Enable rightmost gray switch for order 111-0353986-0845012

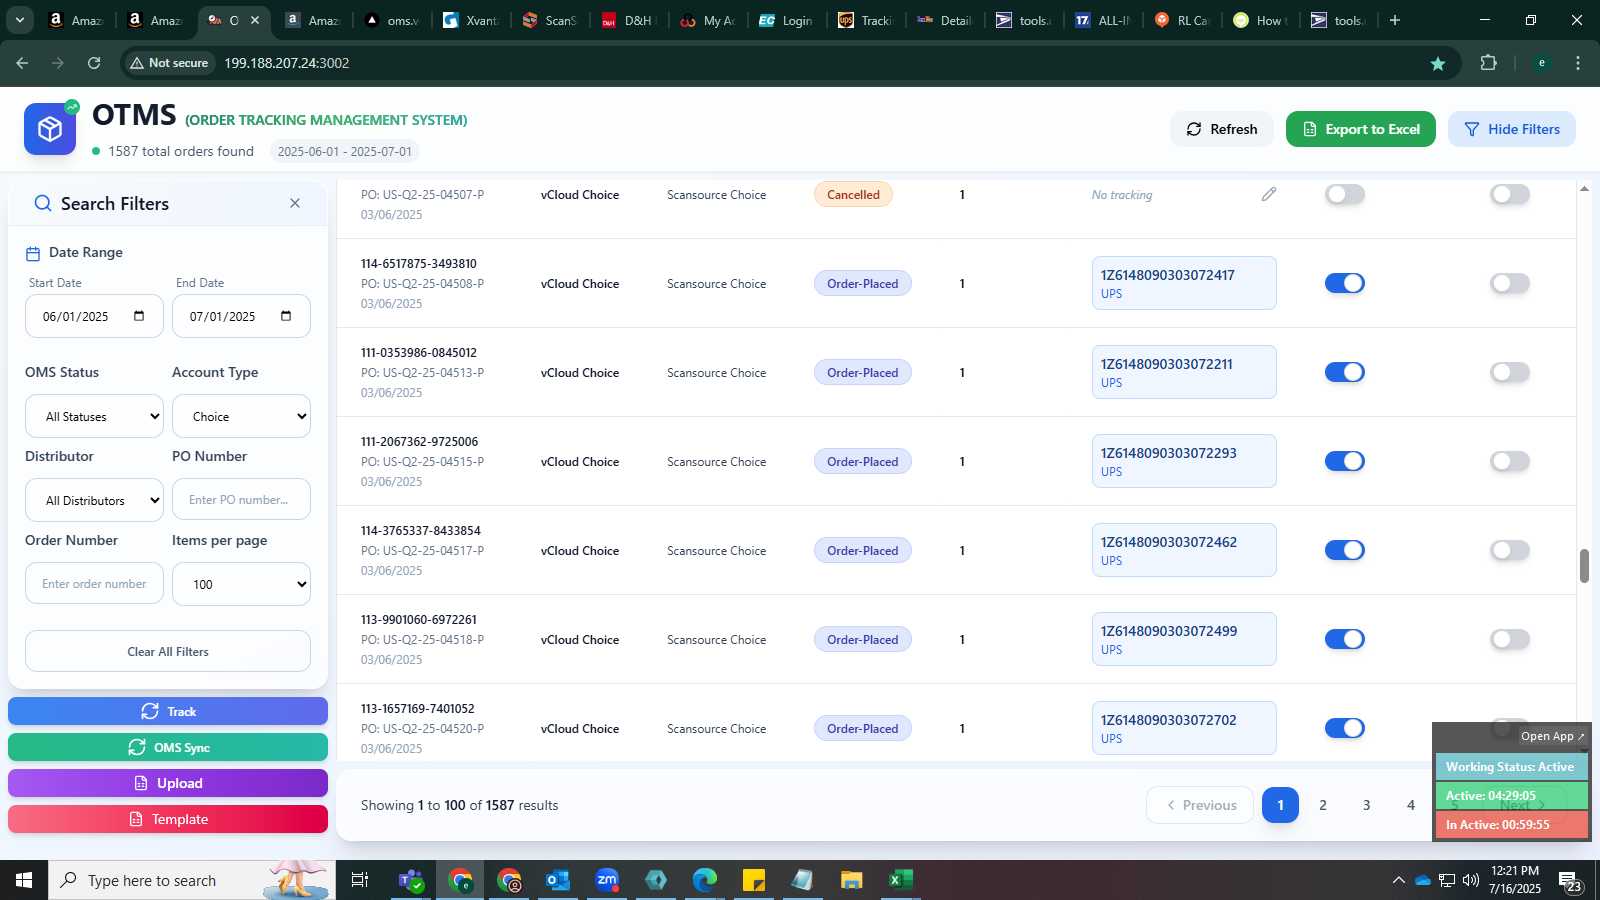1510,372
